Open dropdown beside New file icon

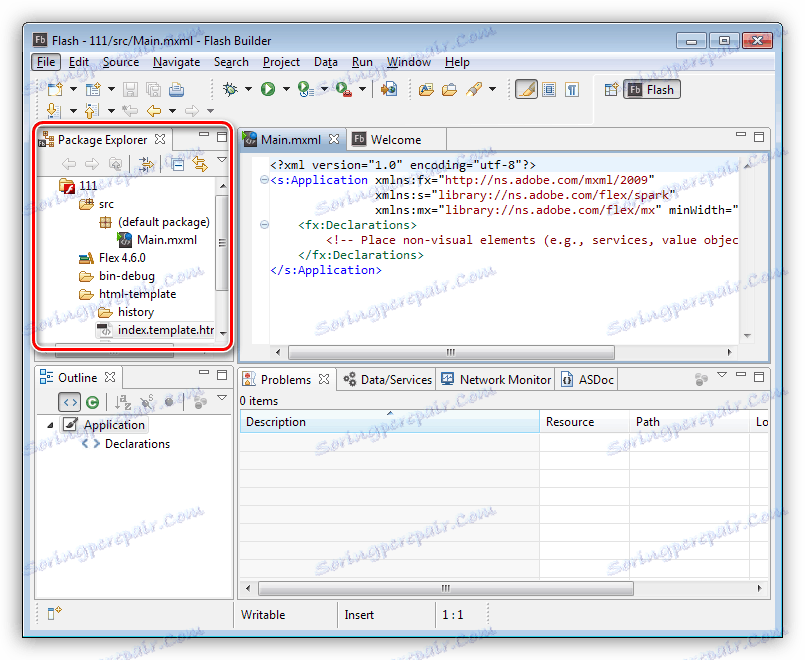point(73,89)
